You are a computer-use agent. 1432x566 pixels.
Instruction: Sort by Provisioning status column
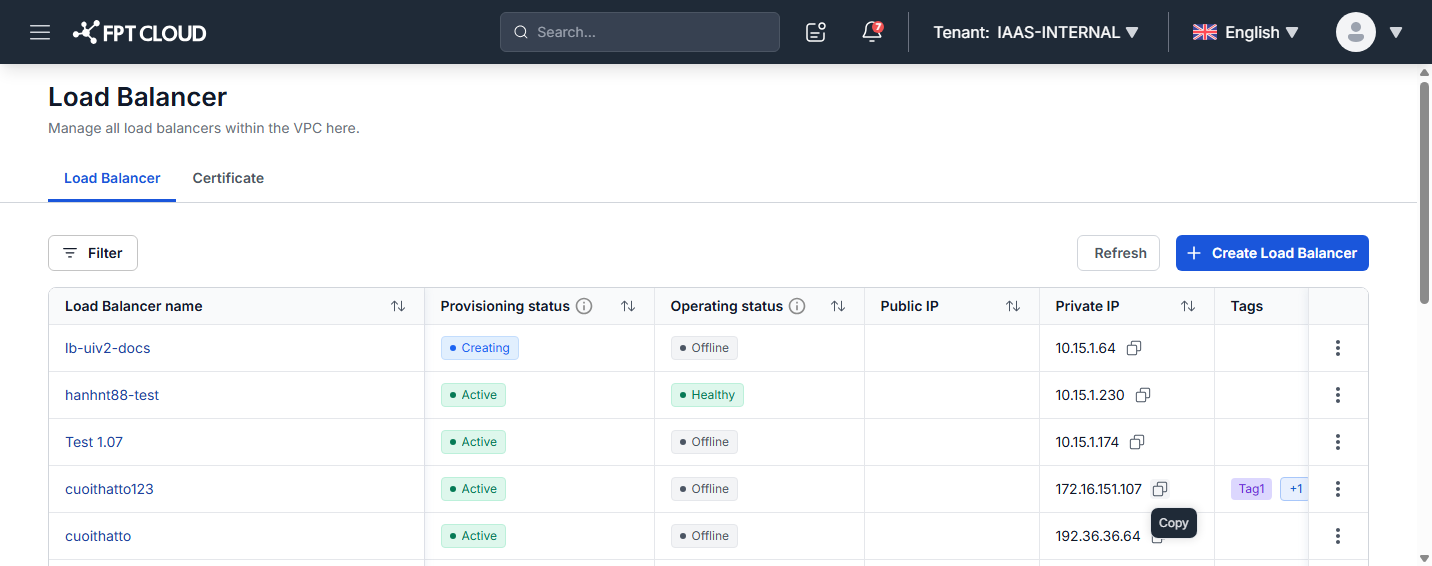point(628,306)
